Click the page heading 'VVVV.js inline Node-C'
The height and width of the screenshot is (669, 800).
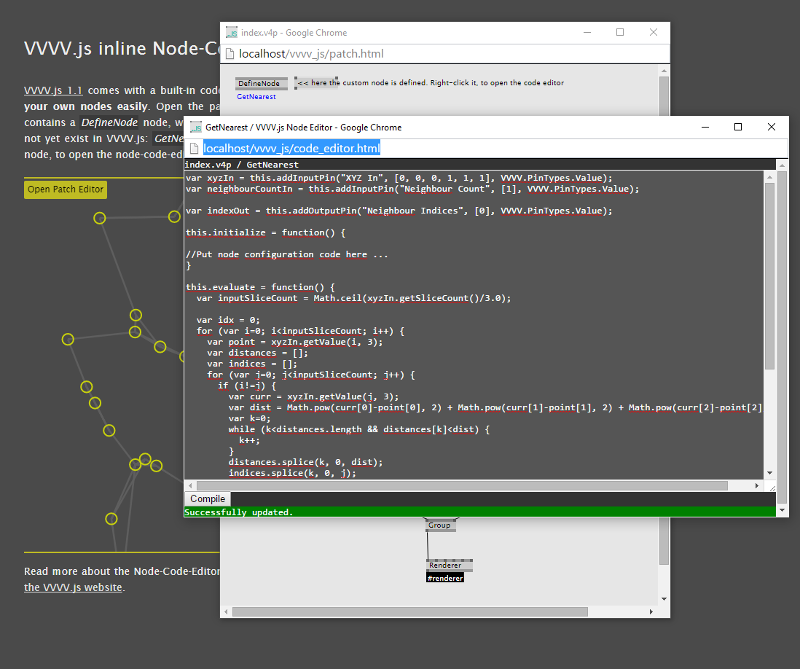[121, 48]
